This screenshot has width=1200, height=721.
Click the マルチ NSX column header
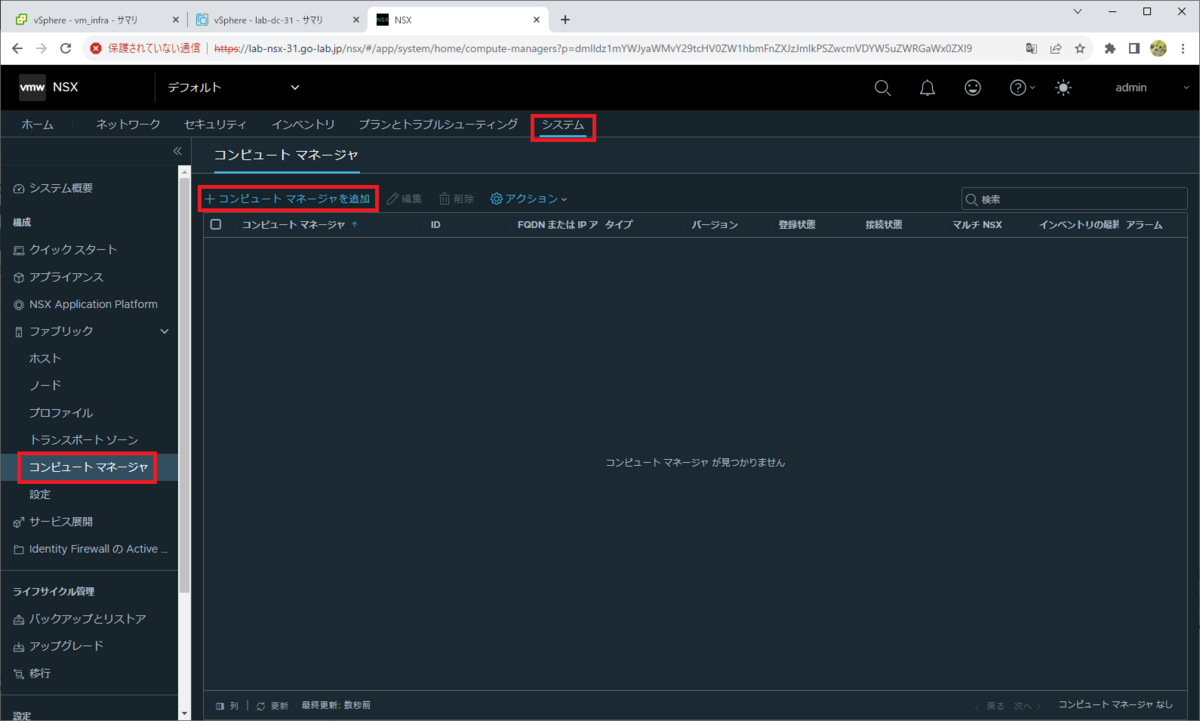click(x=977, y=225)
